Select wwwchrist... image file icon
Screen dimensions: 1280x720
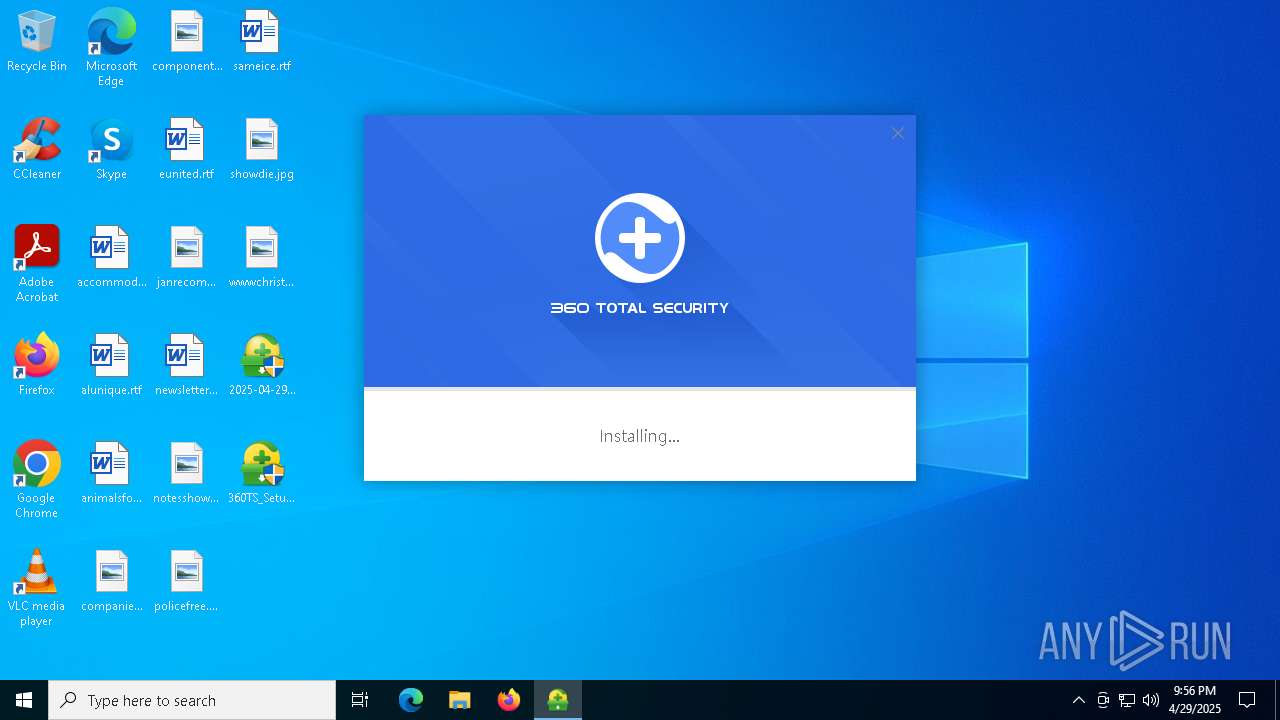click(x=261, y=258)
